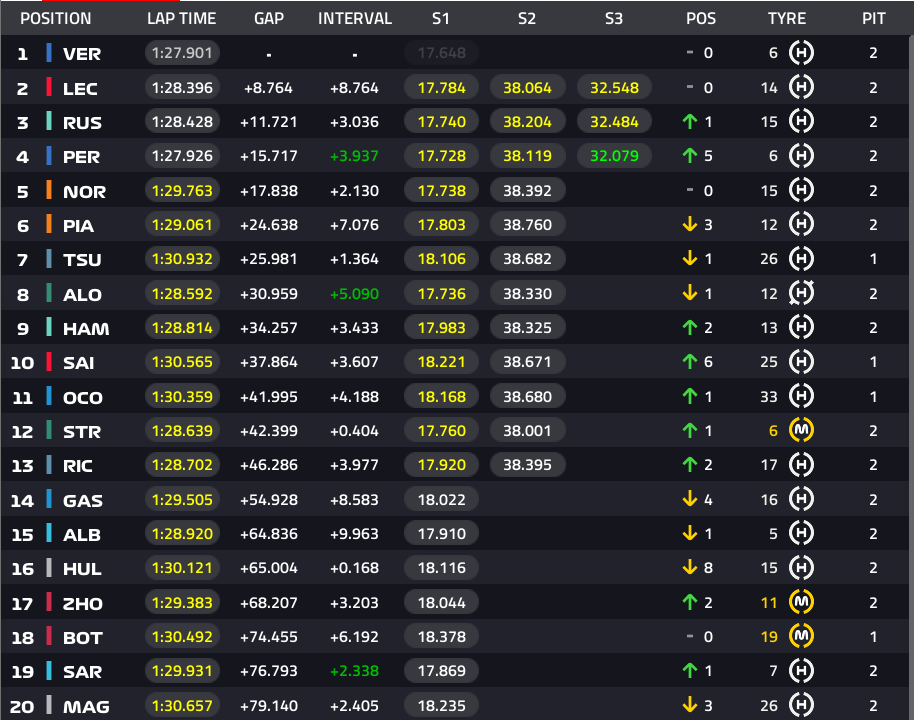This screenshot has height=720, width=914.
Task: Click ALO's hard tyre icon
Action: pyautogui.click(x=801, y=293)
